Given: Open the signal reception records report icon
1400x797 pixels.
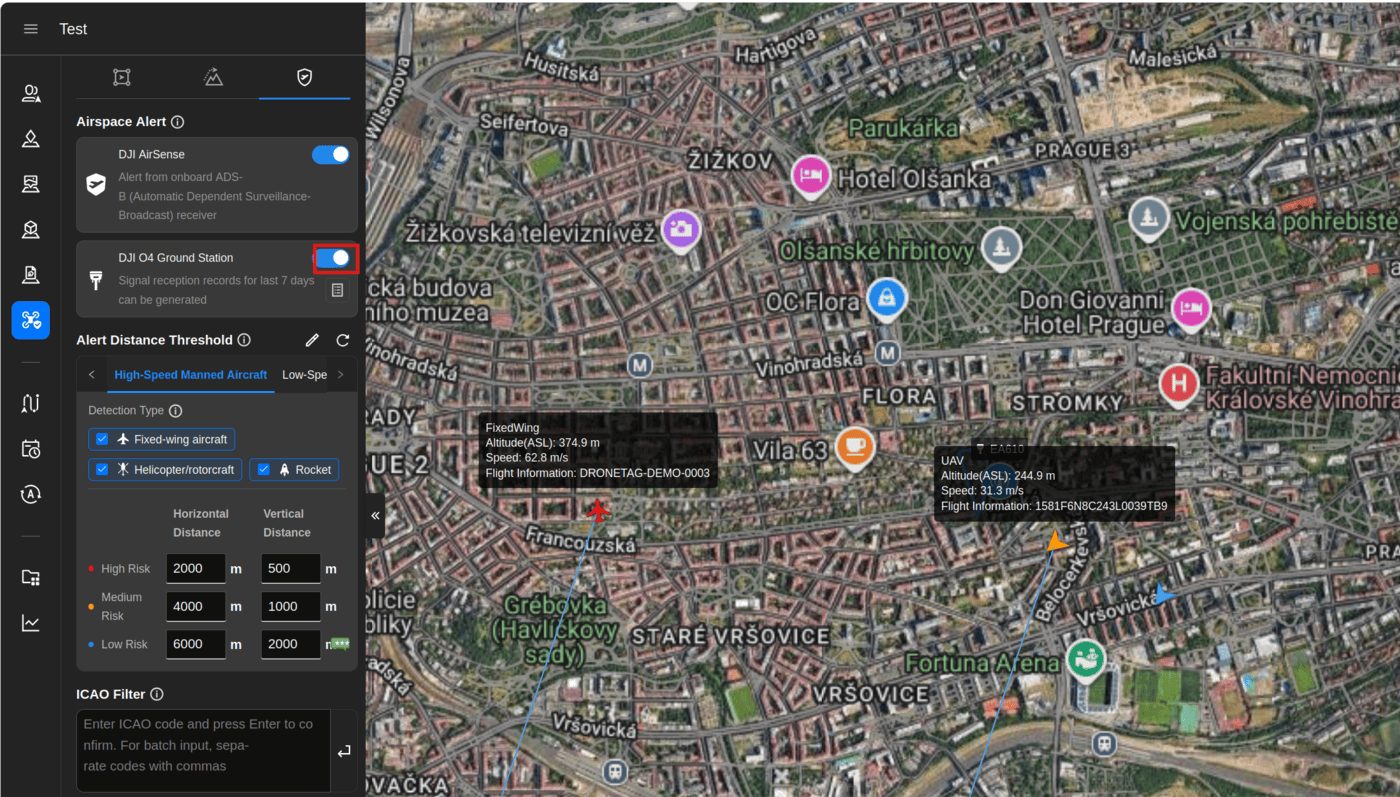Looking at the screenshot, I should point(337,290).
